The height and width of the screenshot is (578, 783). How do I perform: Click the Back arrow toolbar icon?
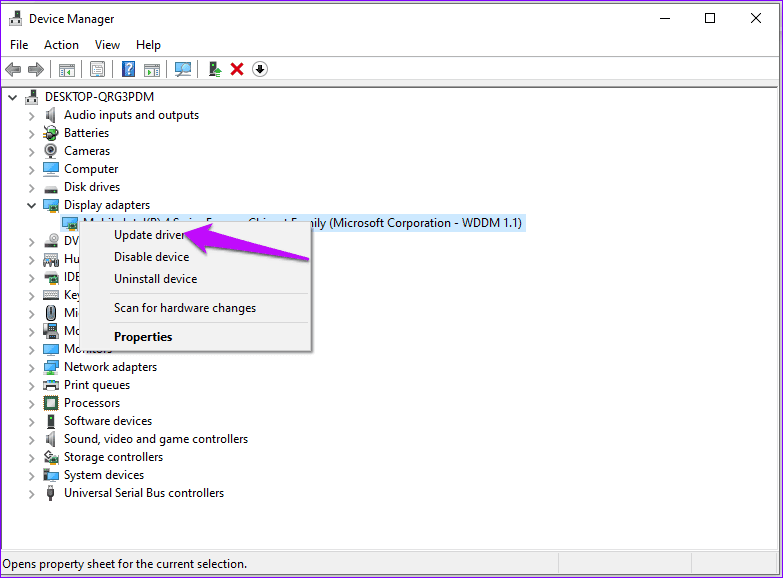click(x=13, y=69)
